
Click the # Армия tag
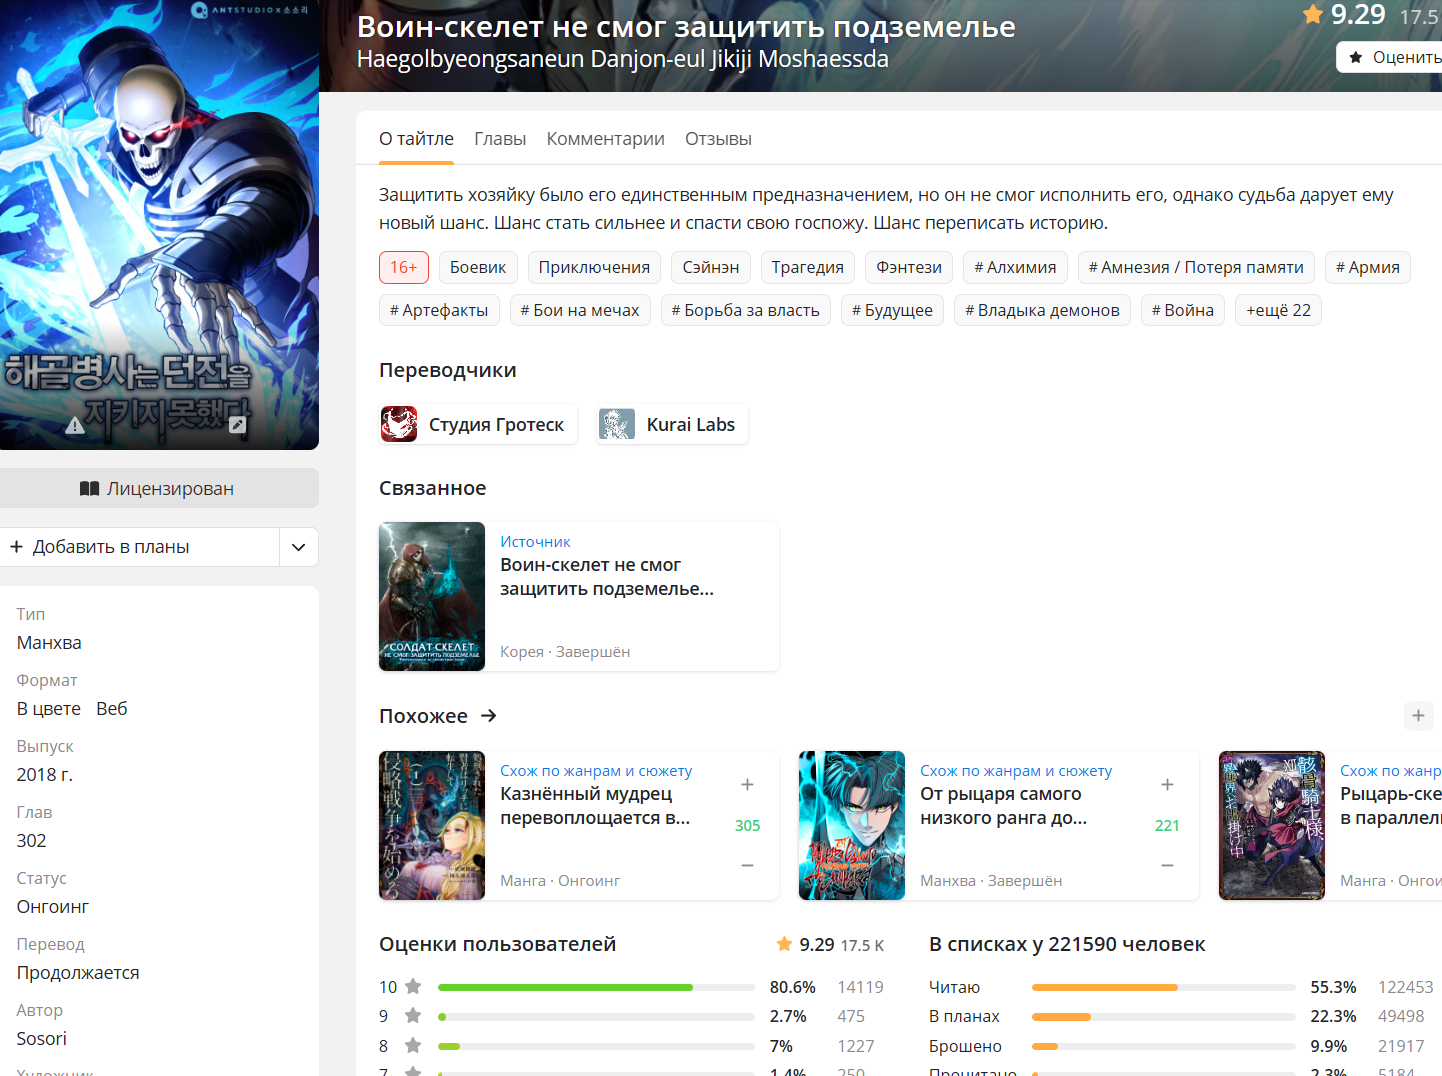pyautogui.click(x=1368, y=267)
